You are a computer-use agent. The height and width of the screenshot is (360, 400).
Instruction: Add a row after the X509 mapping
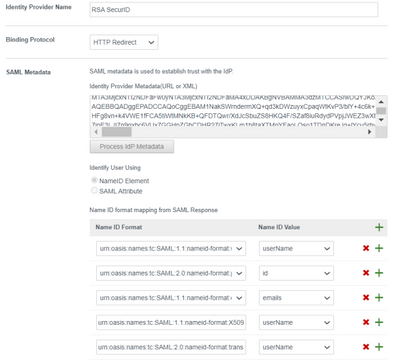pos(379,322)
